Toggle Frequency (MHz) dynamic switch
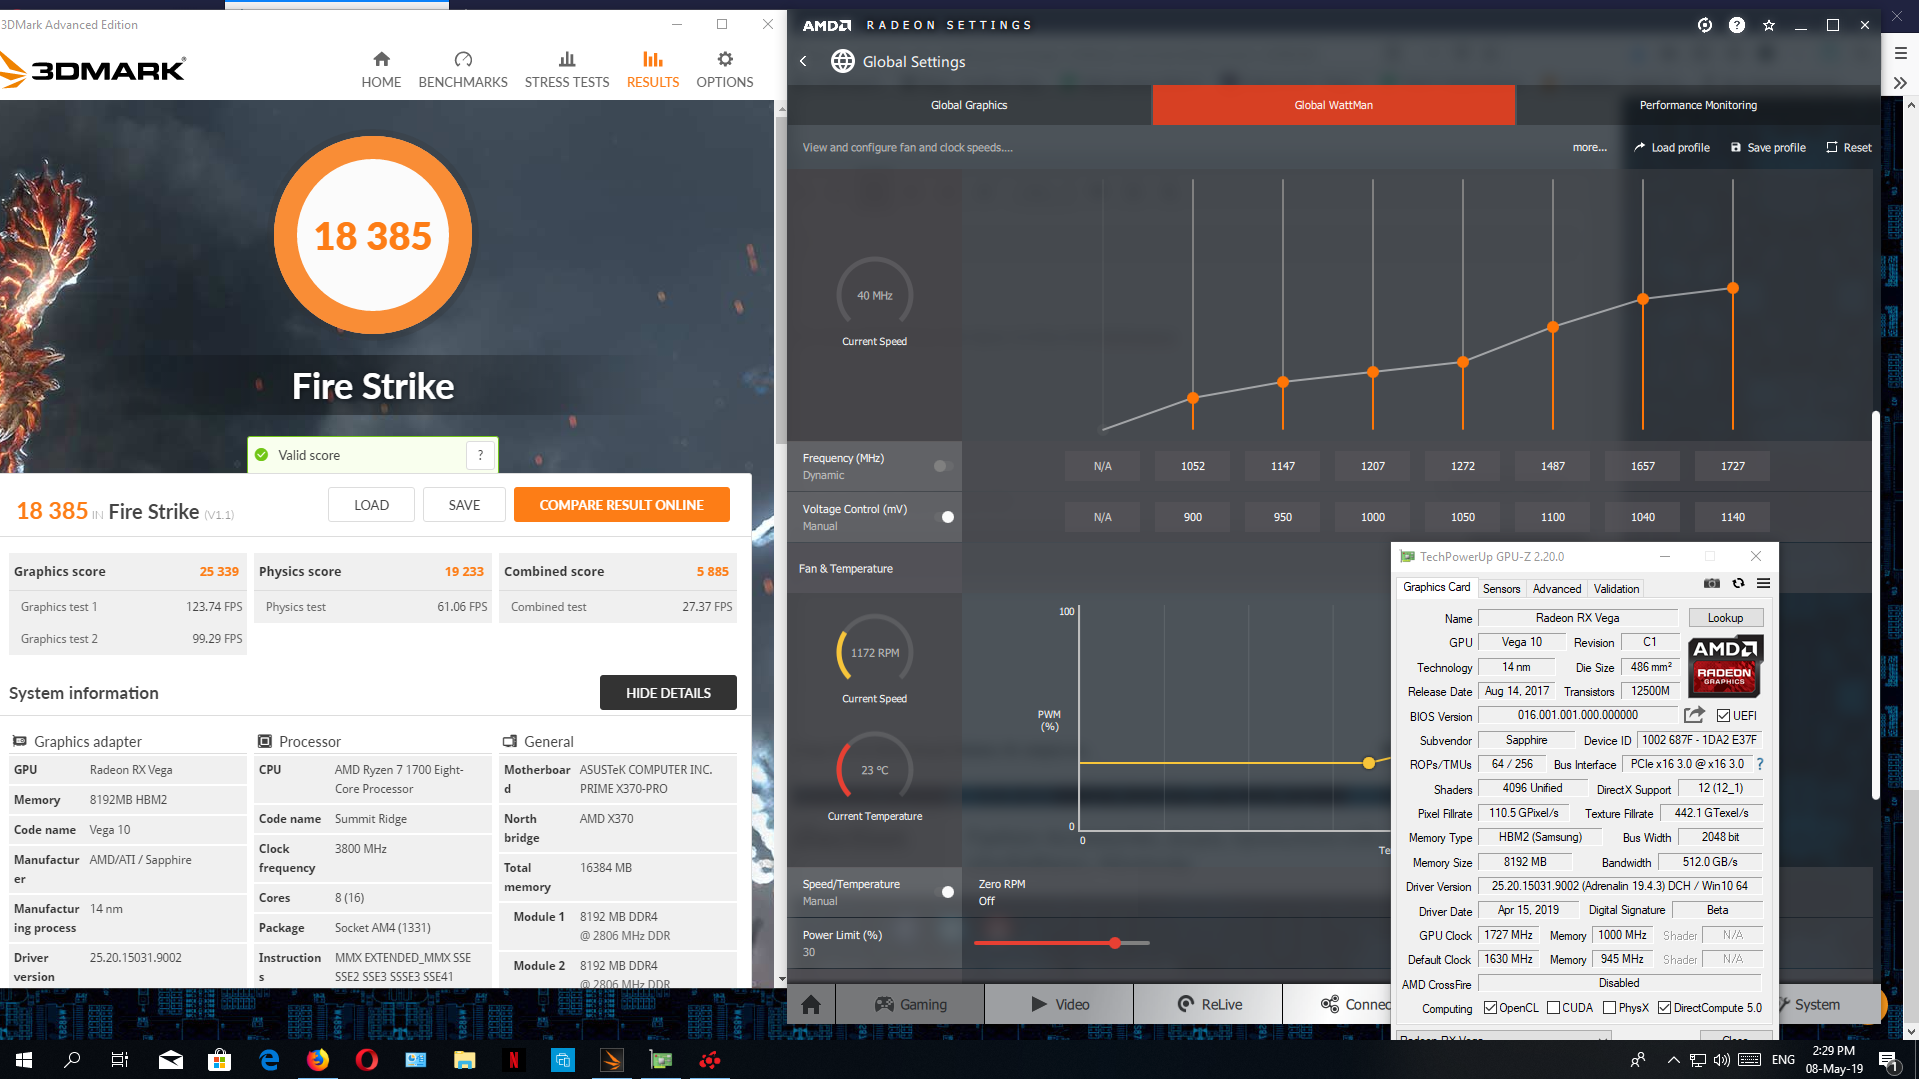 click(x=943, y=466)
